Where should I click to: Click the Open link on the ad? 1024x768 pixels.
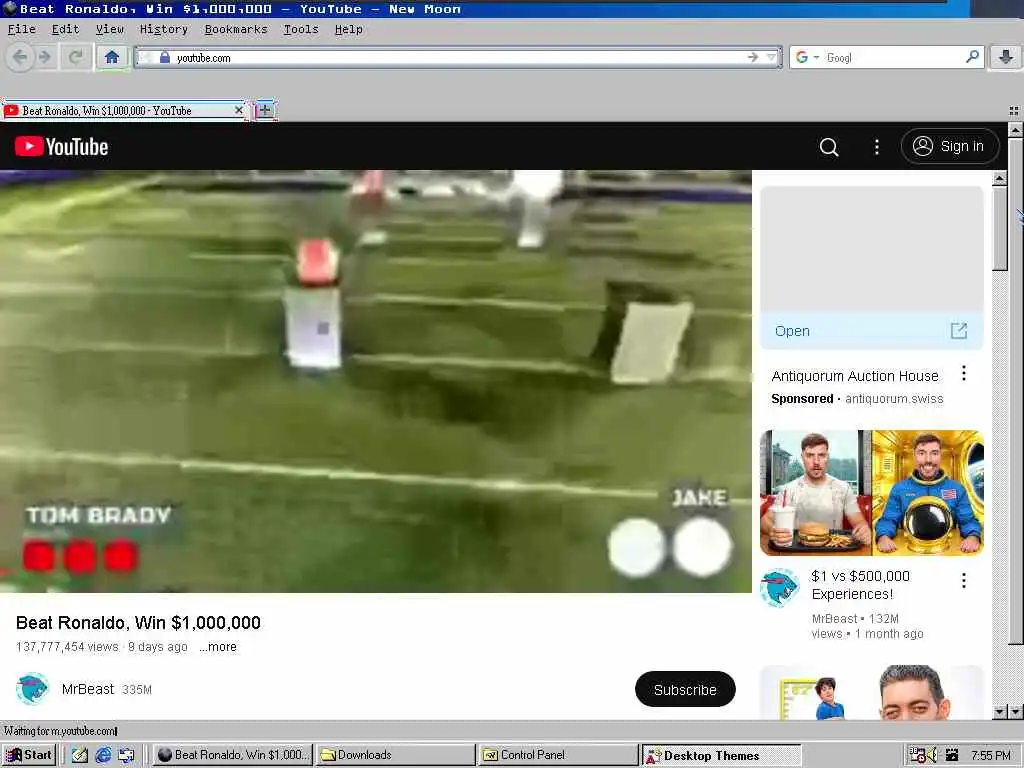[x=792, y=331]
